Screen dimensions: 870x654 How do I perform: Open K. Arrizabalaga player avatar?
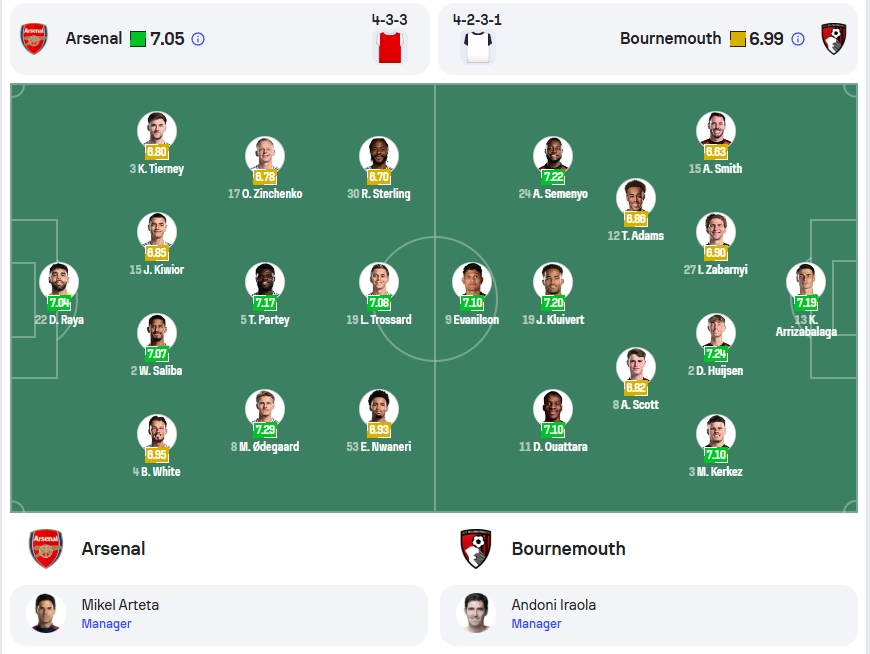tap(806, 282)
